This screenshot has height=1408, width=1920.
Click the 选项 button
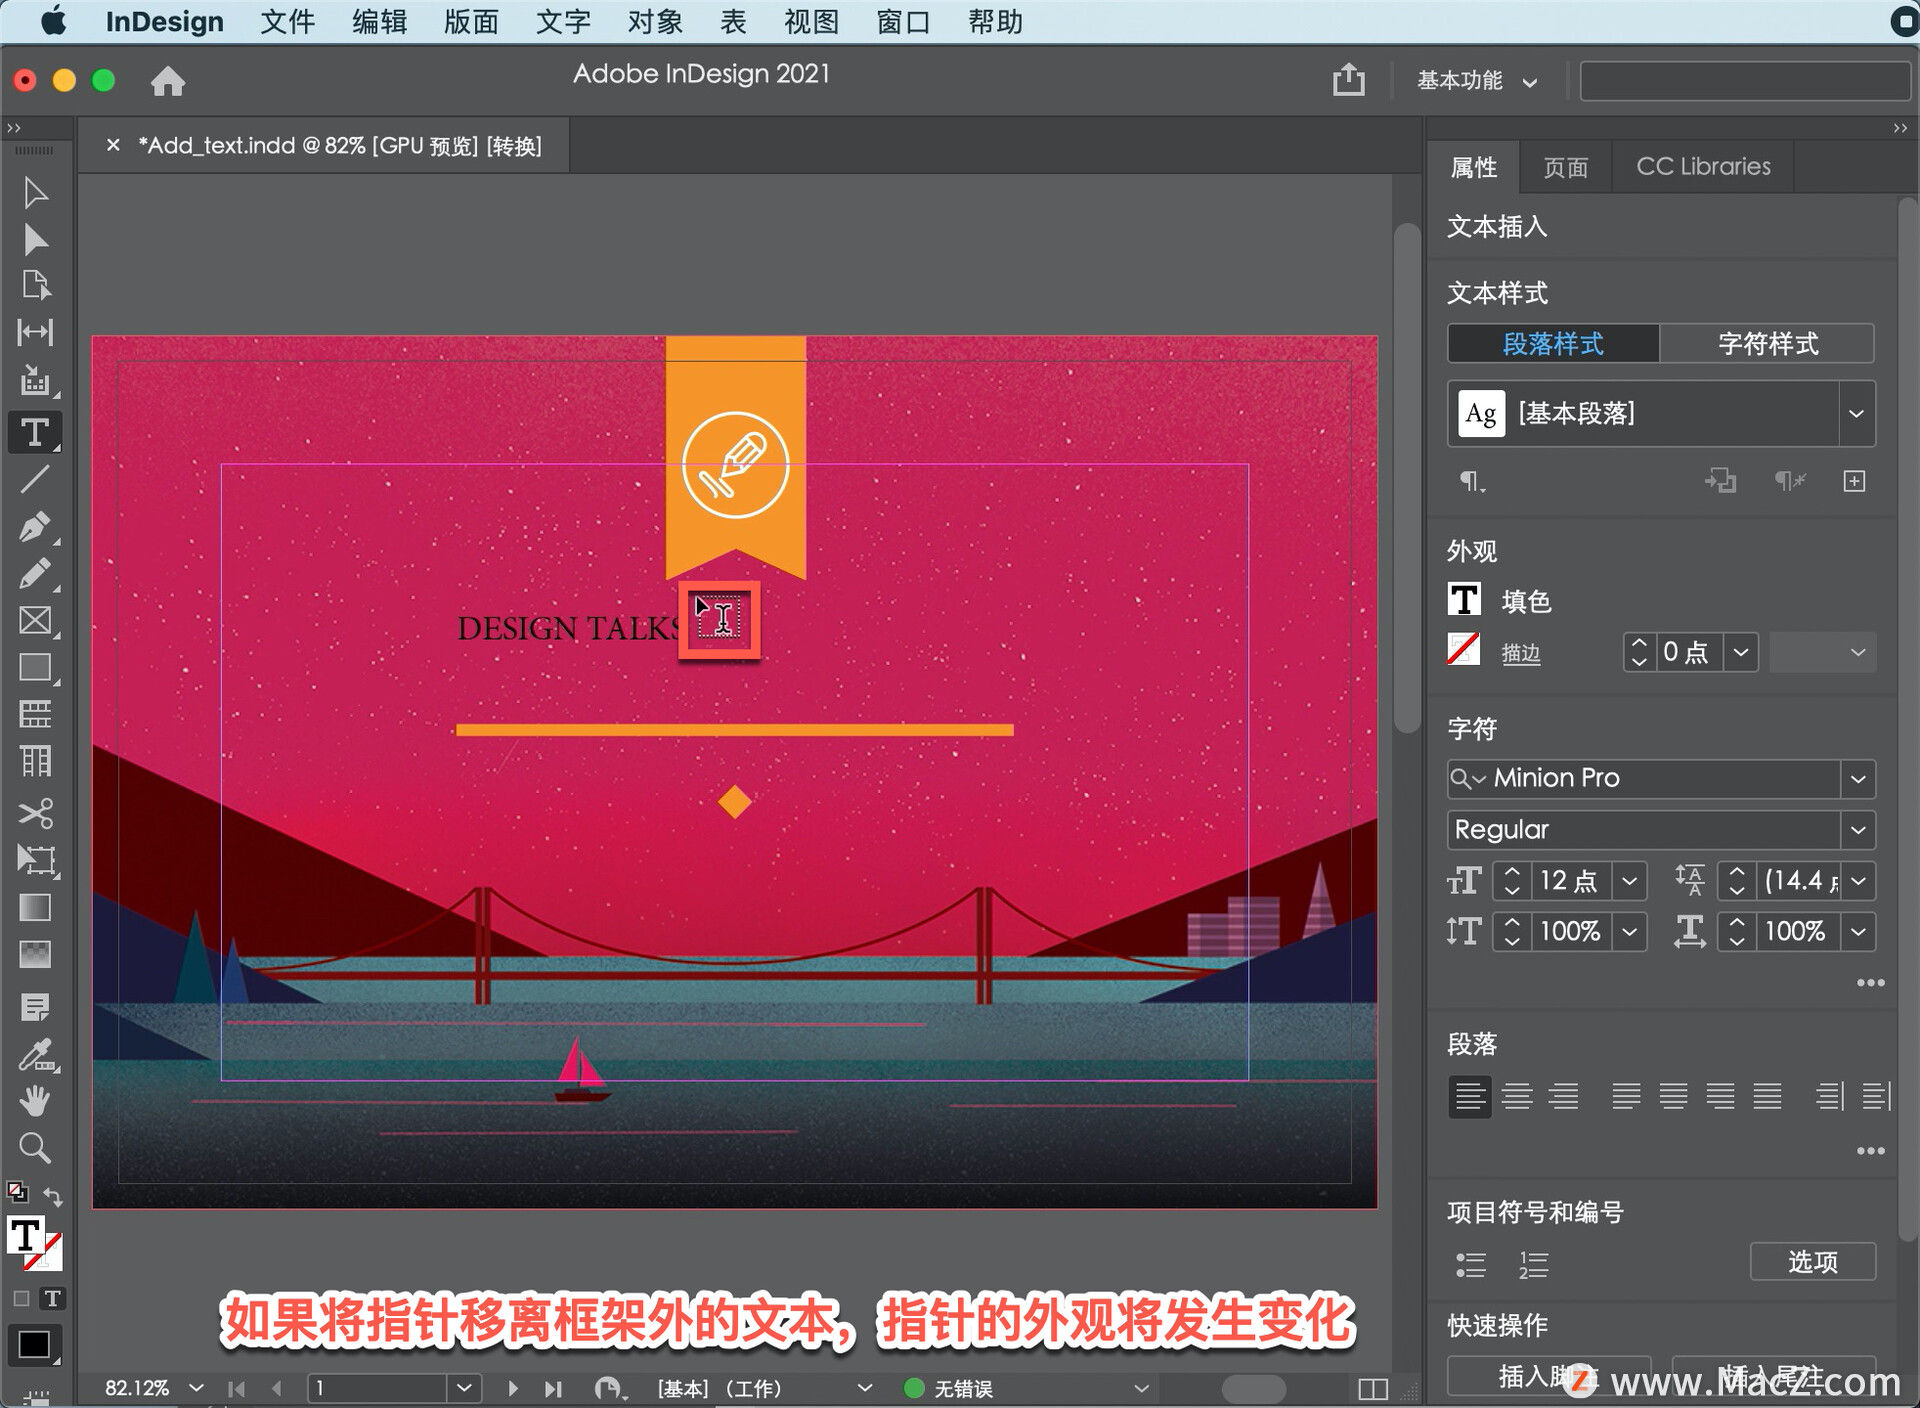tap(1812, 1262)
